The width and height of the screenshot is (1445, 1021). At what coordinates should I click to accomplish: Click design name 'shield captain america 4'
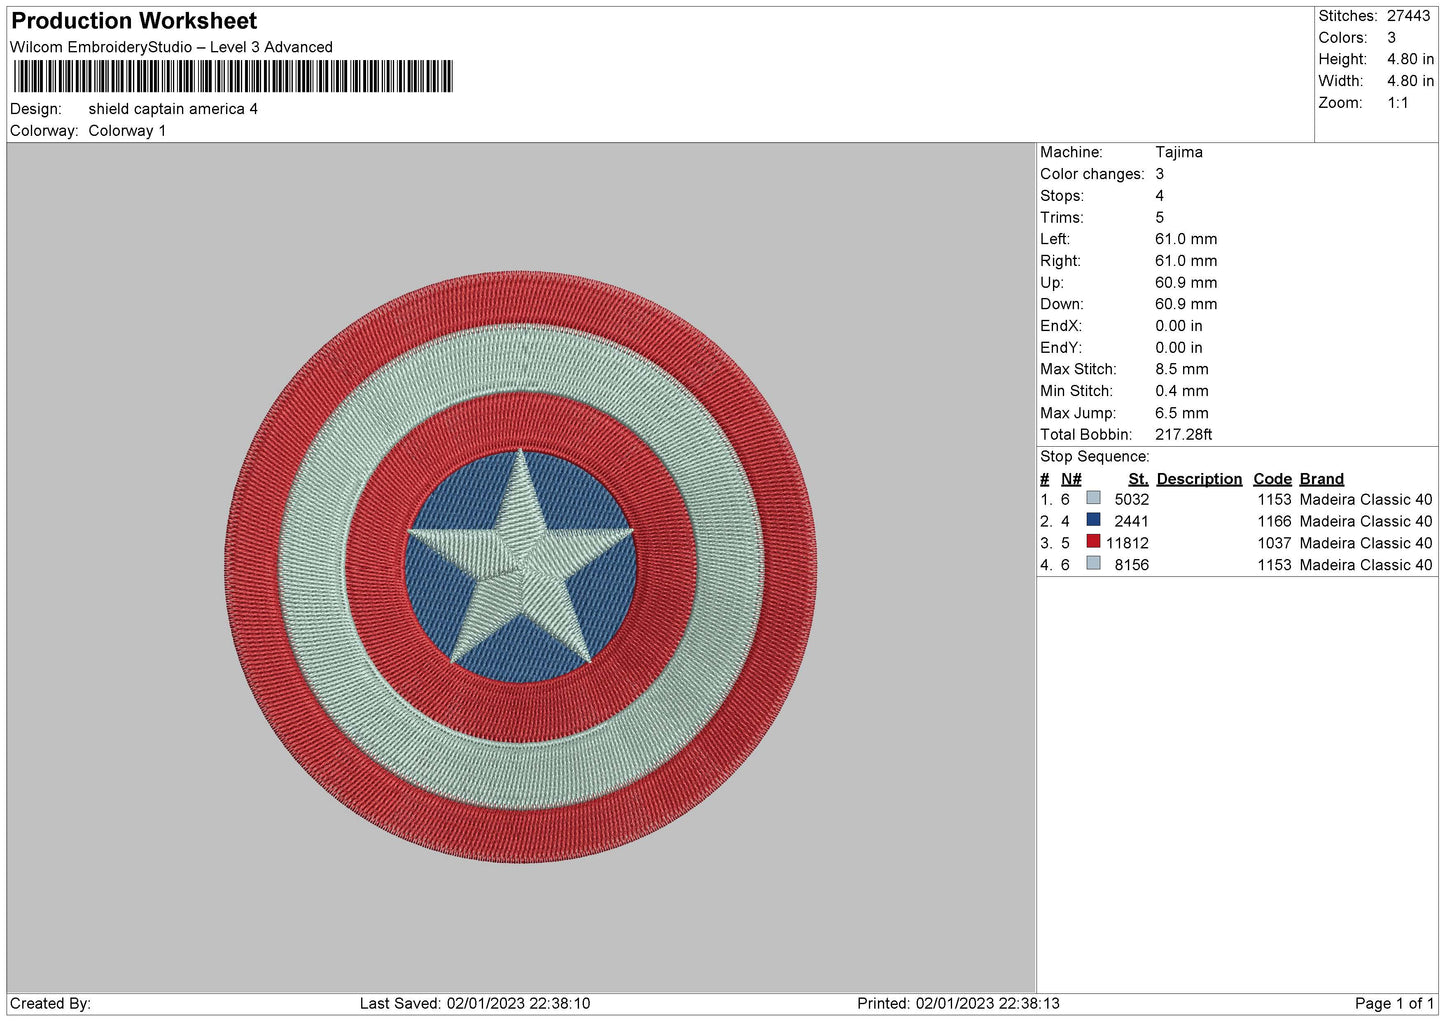[173, 109]
